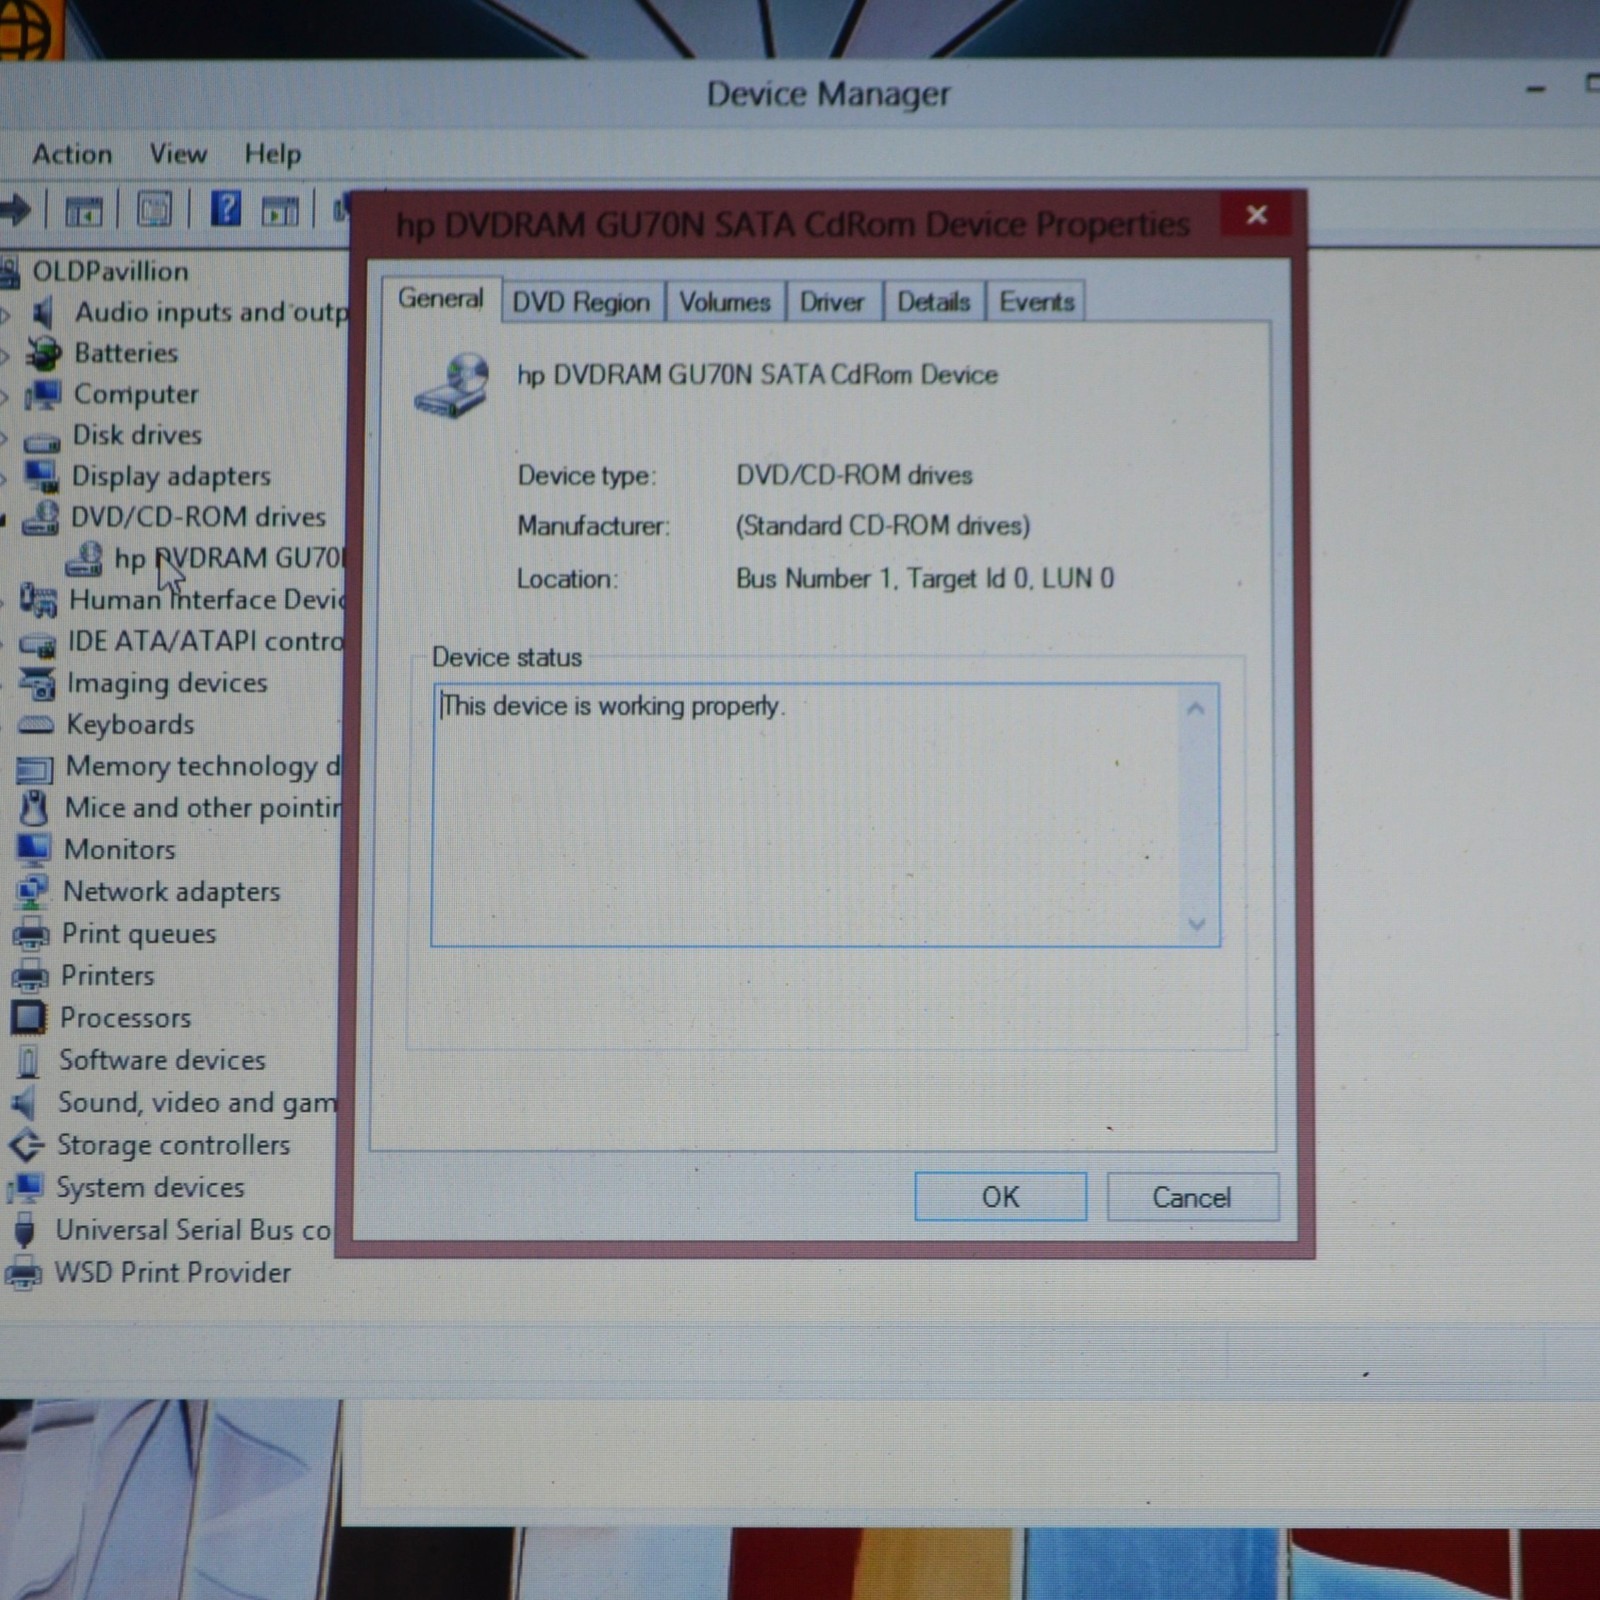Click the '(Standard CD-ROM drives)' manufacturer text
This screenshot has width=1600, height=1600.
tap(883, 526)
